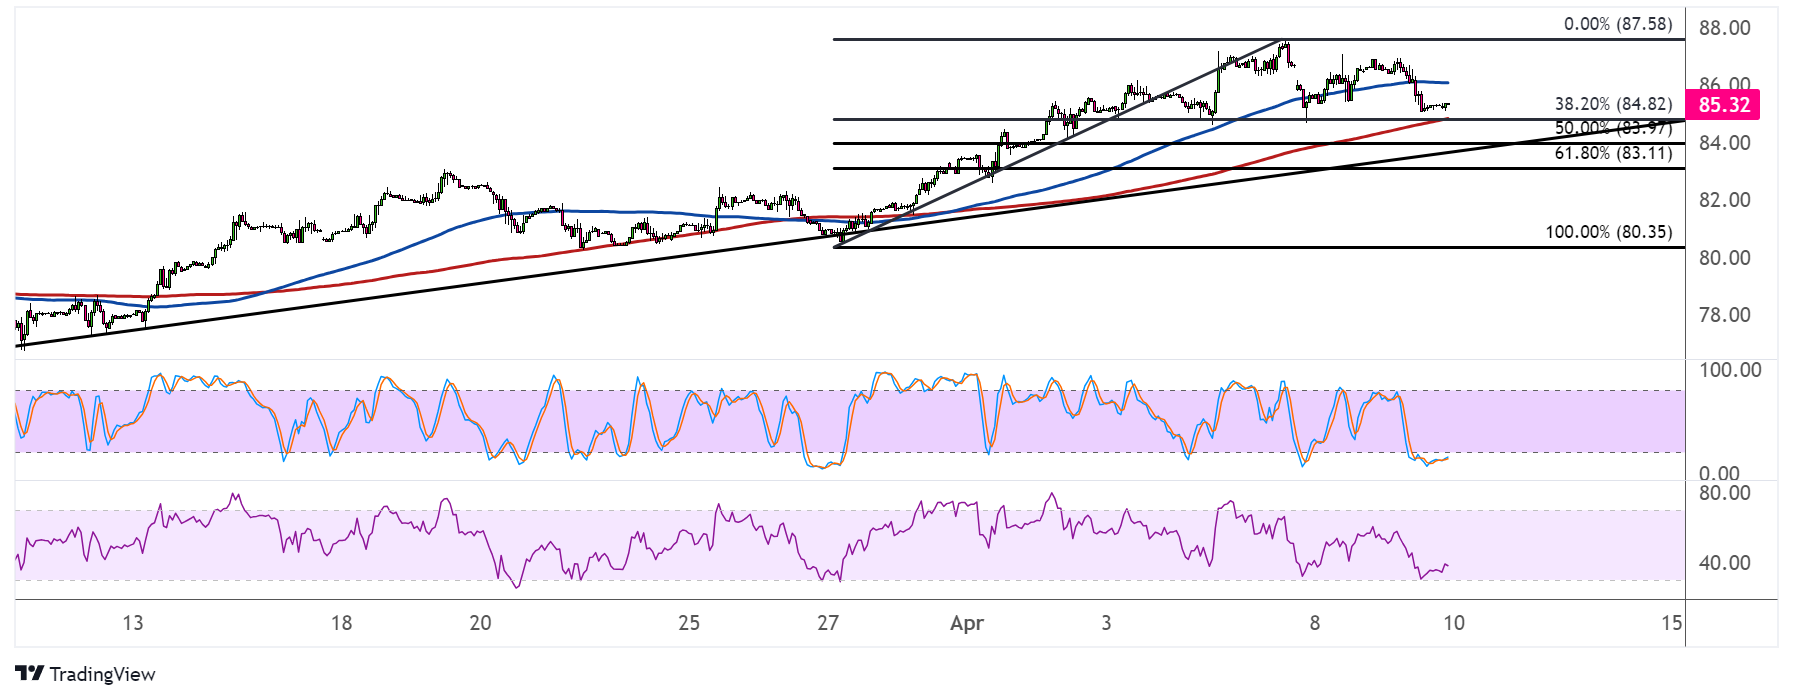Click the 27 date label on time axis

coord(828,623)
